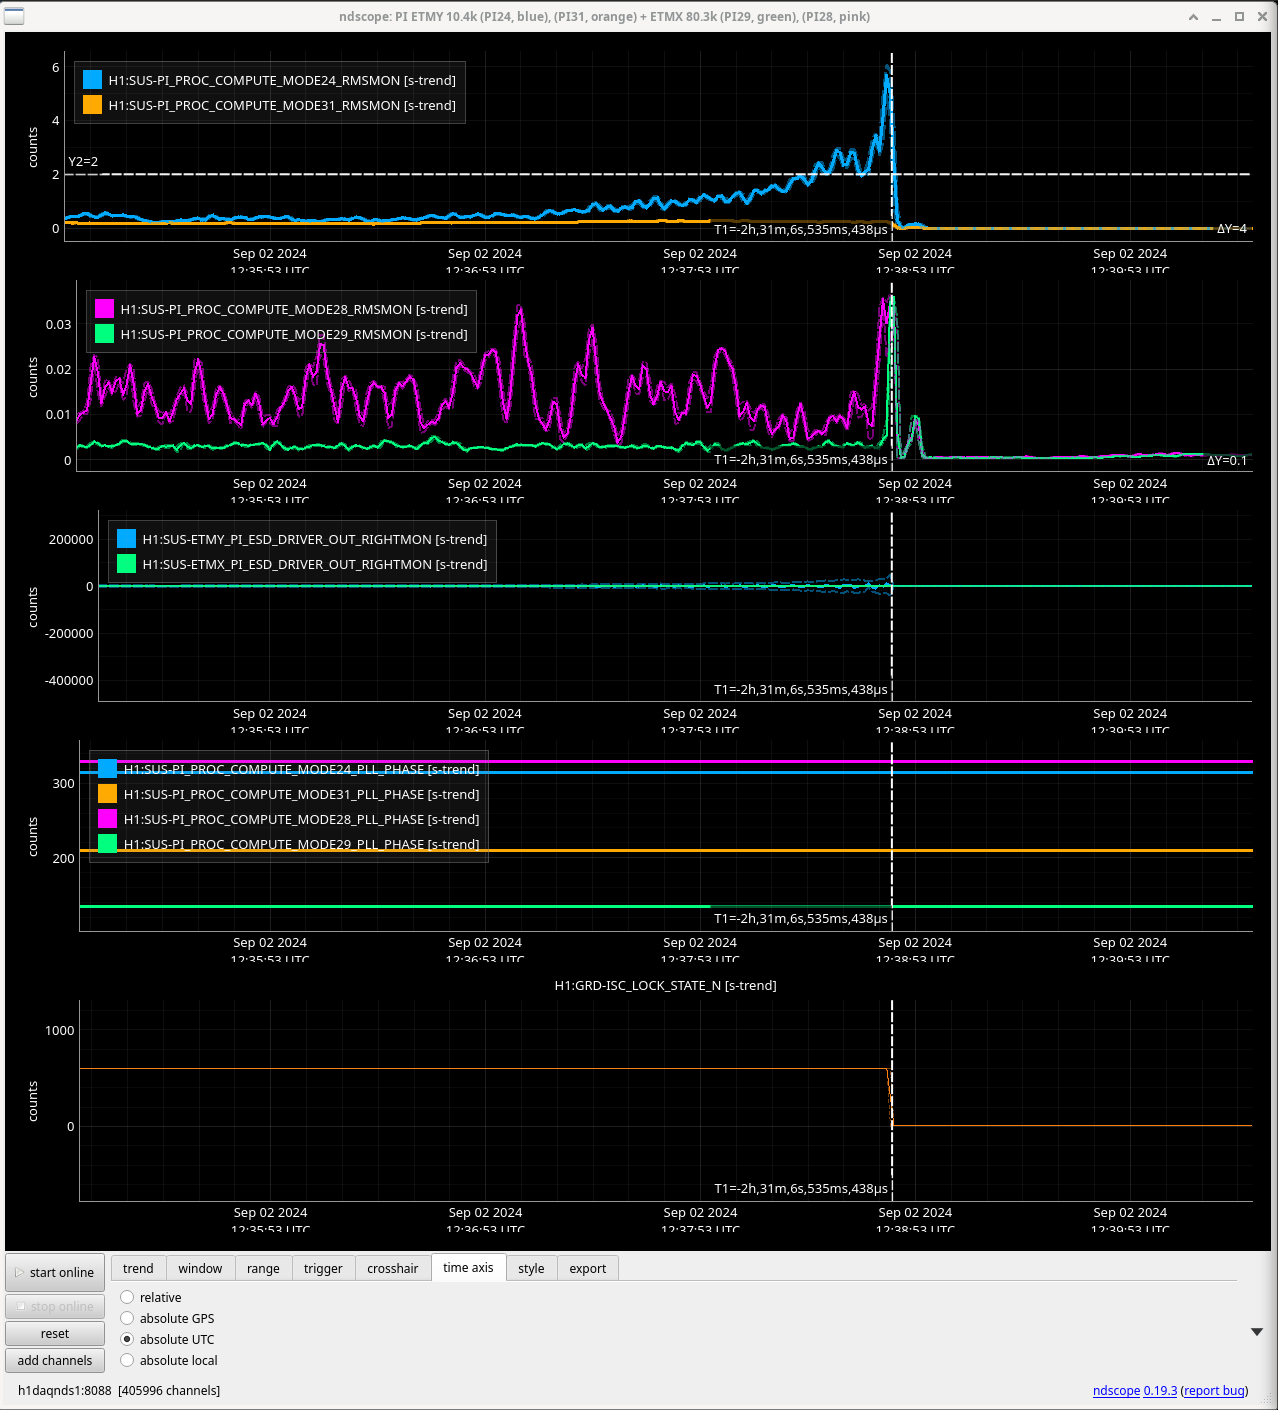Open the style tab
Image resolution: width=1278 pixels, height=1410 pixels.
point(531,1268)
